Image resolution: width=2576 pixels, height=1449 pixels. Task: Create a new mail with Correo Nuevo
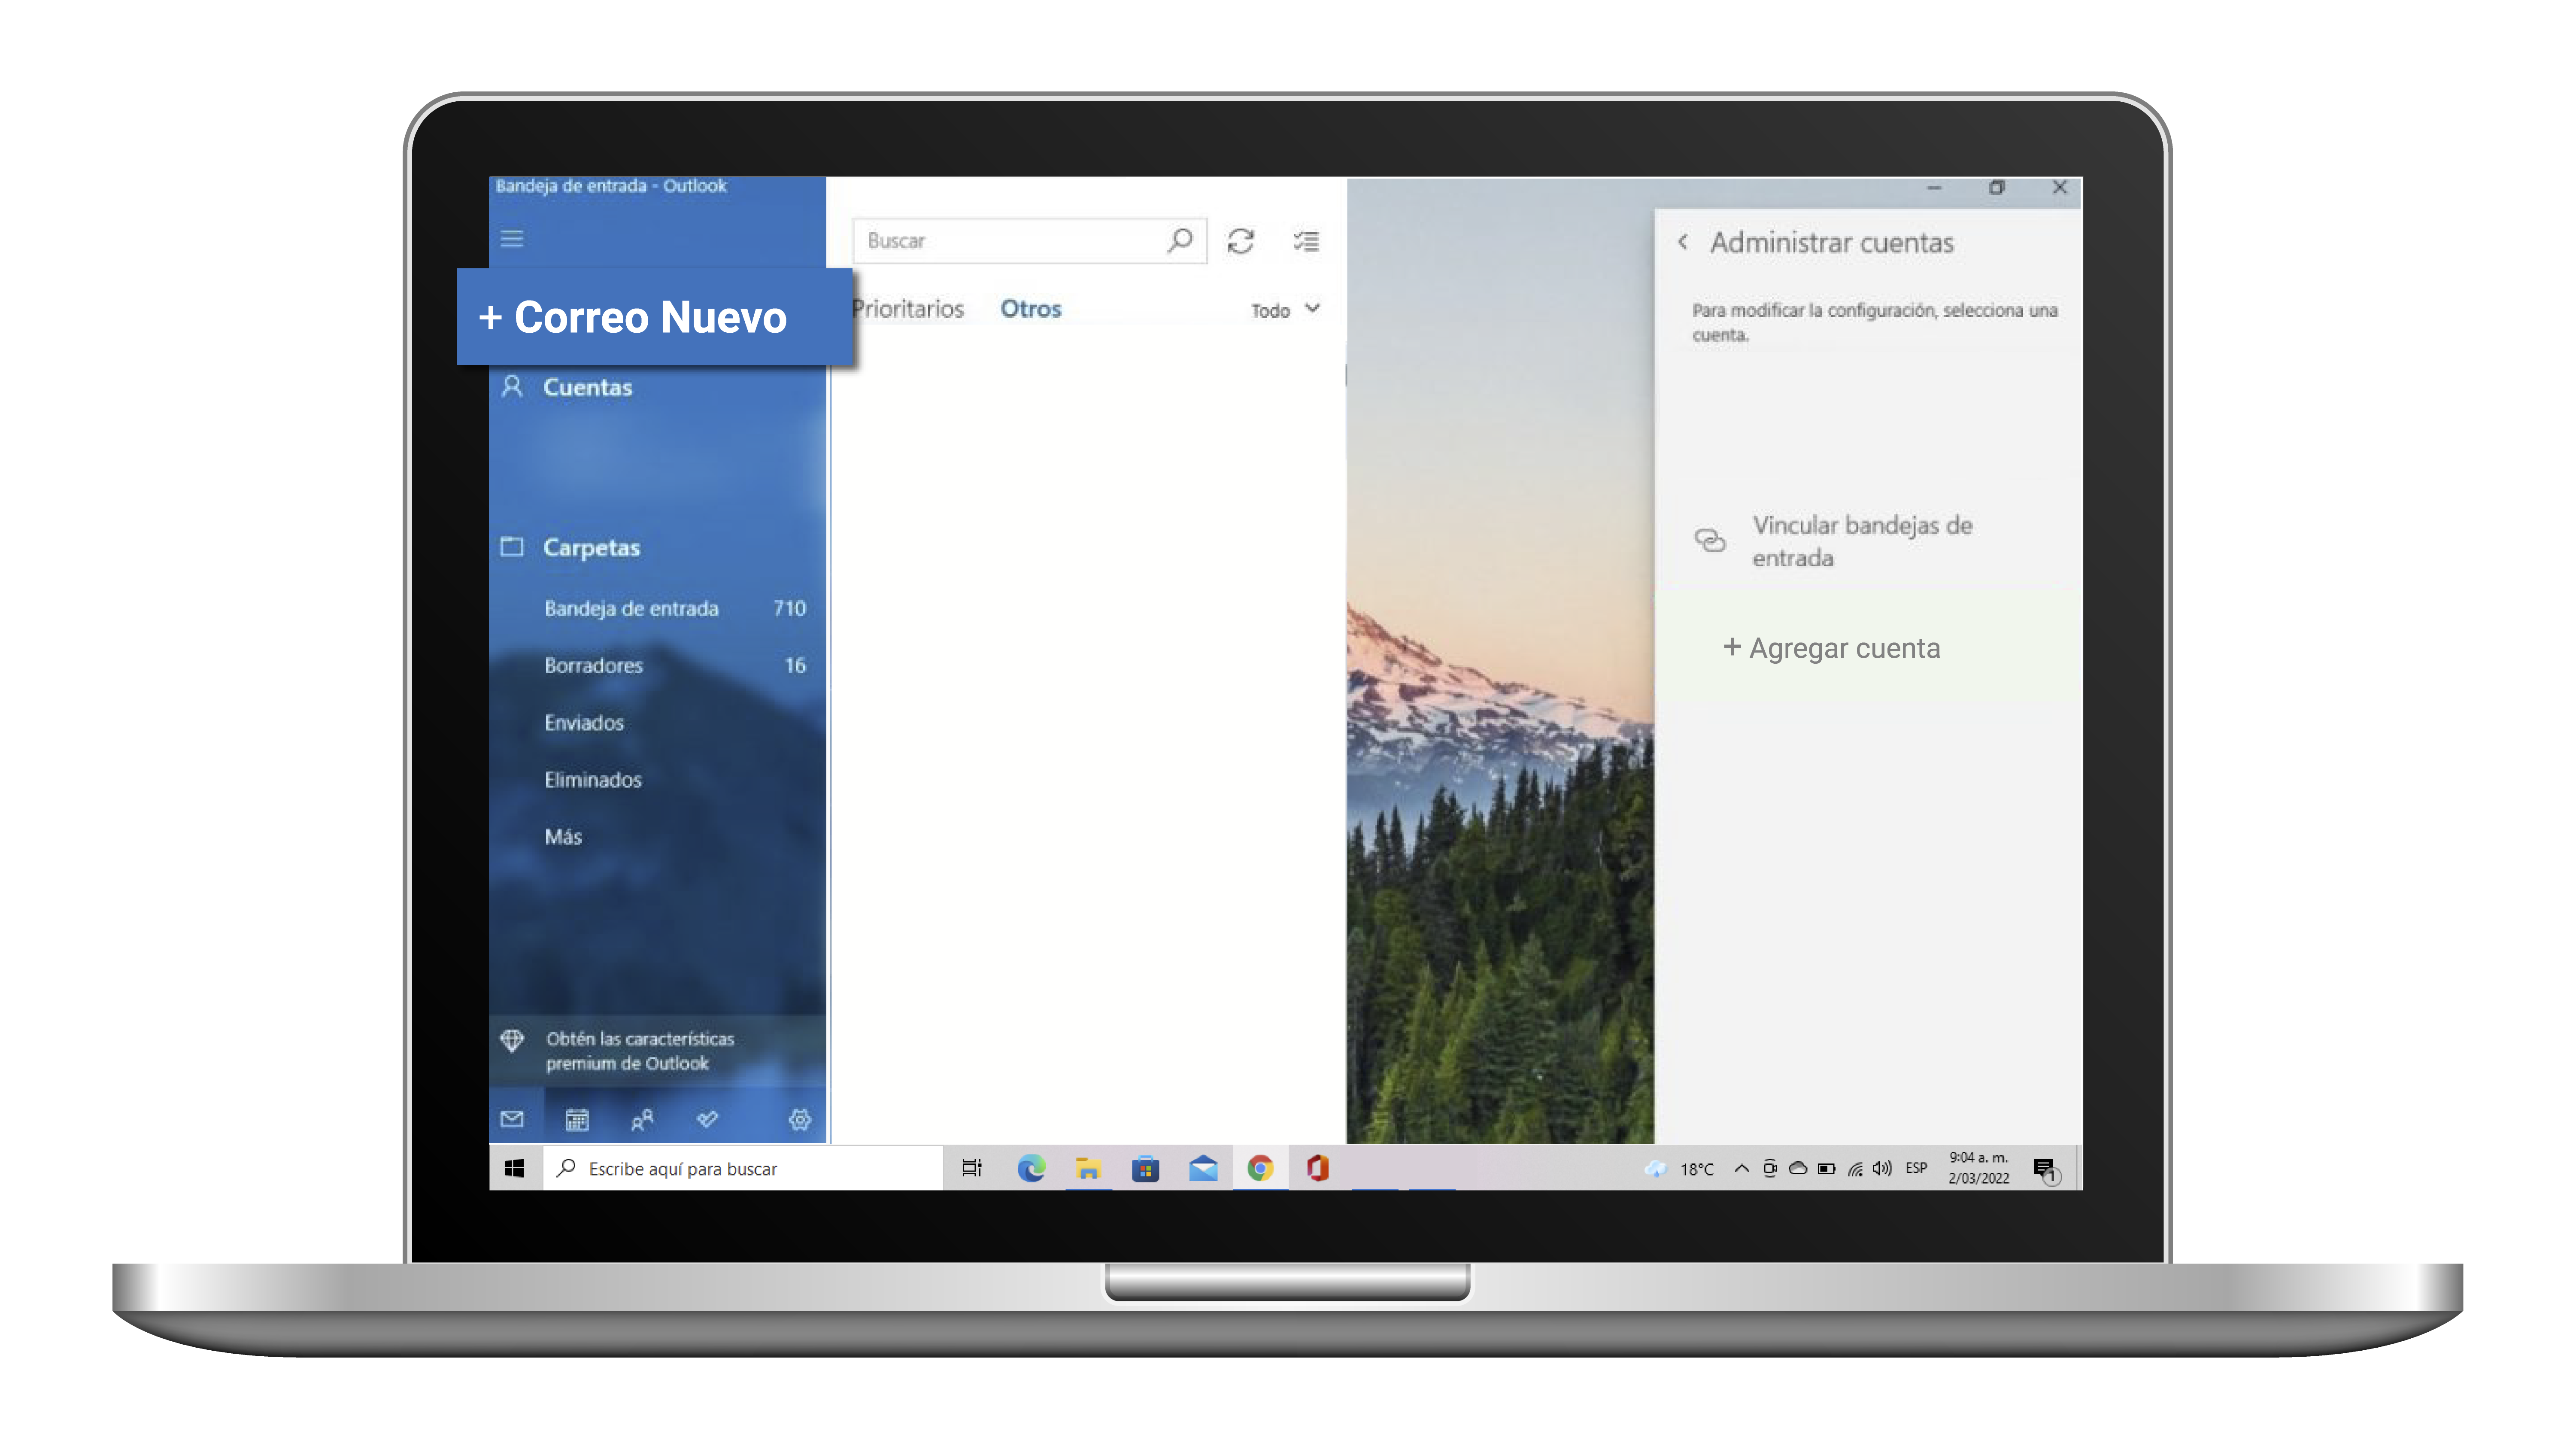(x=655, y=317)
